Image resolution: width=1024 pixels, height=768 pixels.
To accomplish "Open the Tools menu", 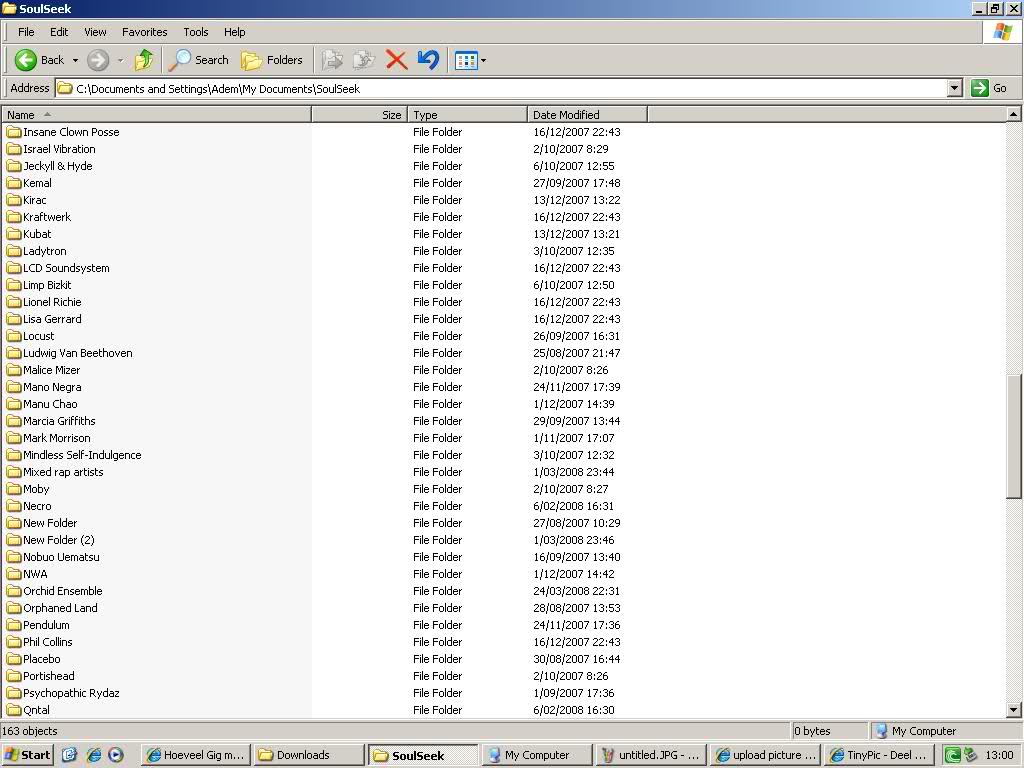I will click(x=196, y=32).
